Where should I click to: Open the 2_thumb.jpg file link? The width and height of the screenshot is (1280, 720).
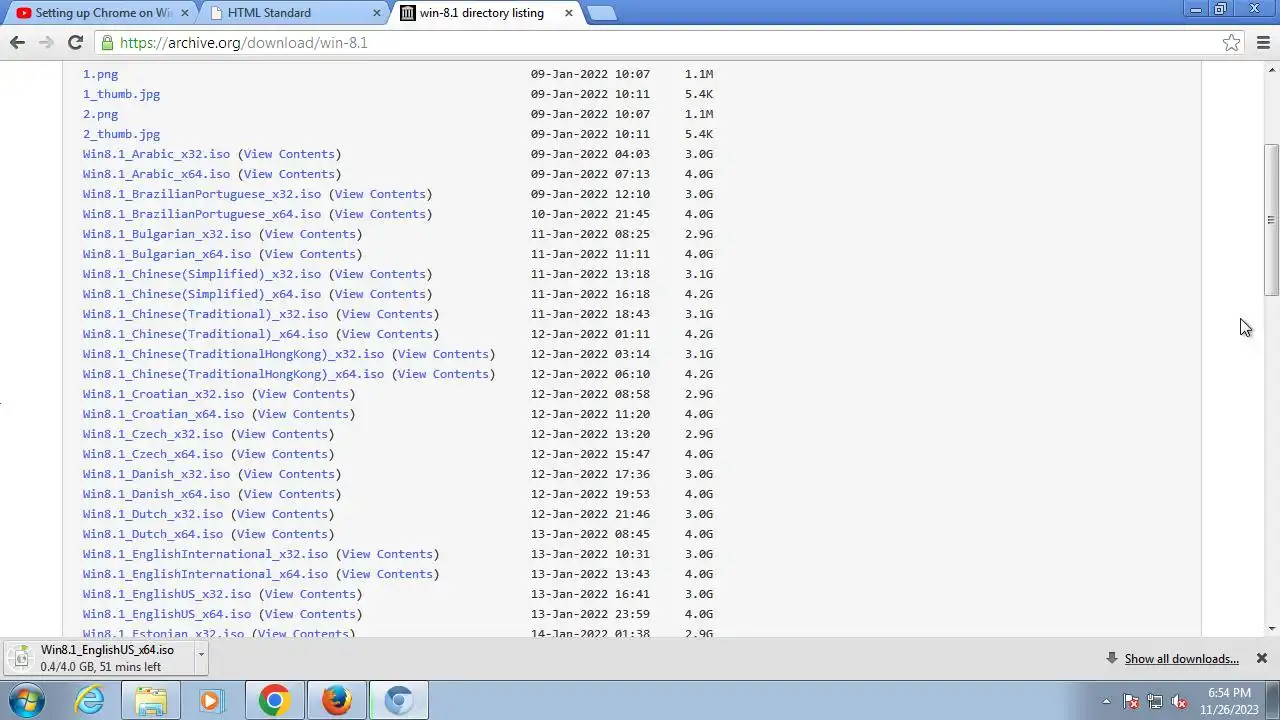(121, 134)
